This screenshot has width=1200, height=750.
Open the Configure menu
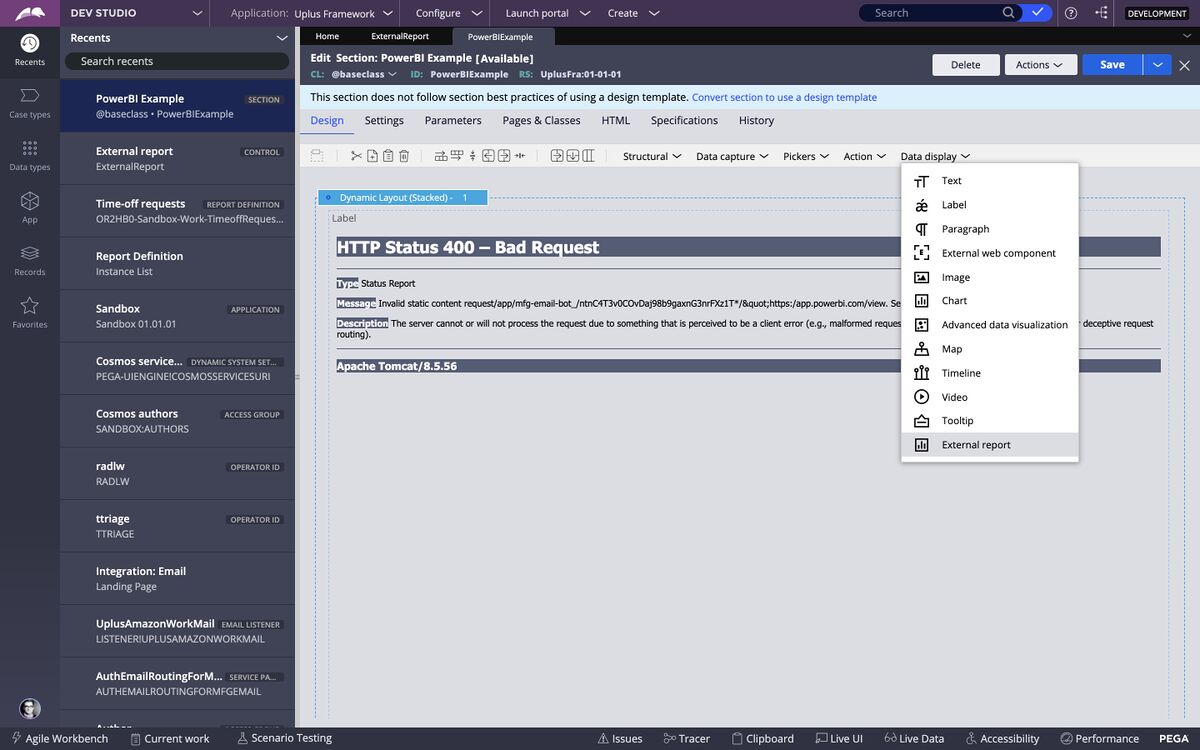449,13
